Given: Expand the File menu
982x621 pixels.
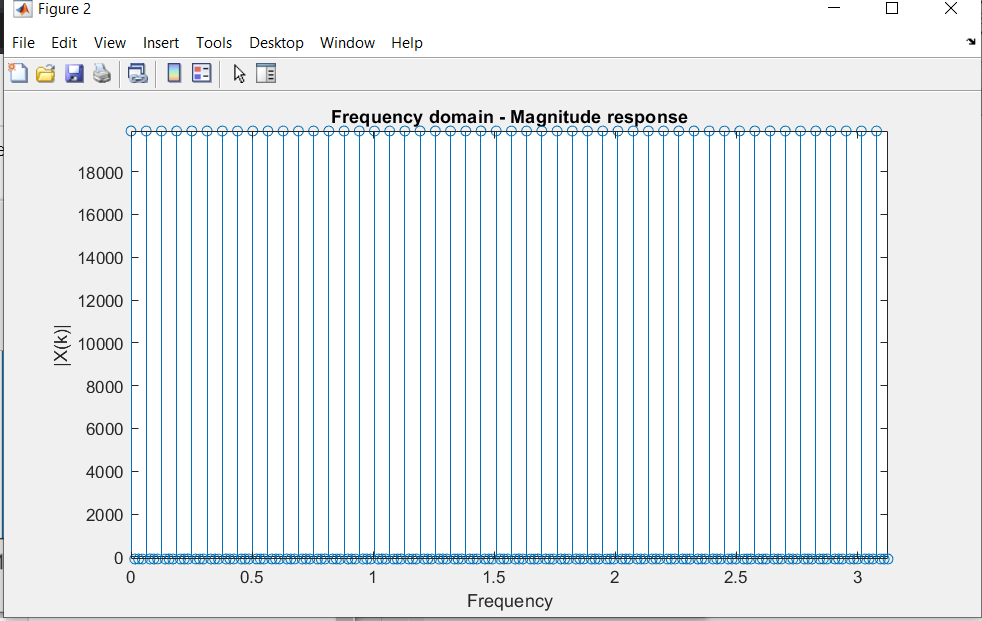Looking at the screenshot, I should pyautogui.click(x=23, y=43).
